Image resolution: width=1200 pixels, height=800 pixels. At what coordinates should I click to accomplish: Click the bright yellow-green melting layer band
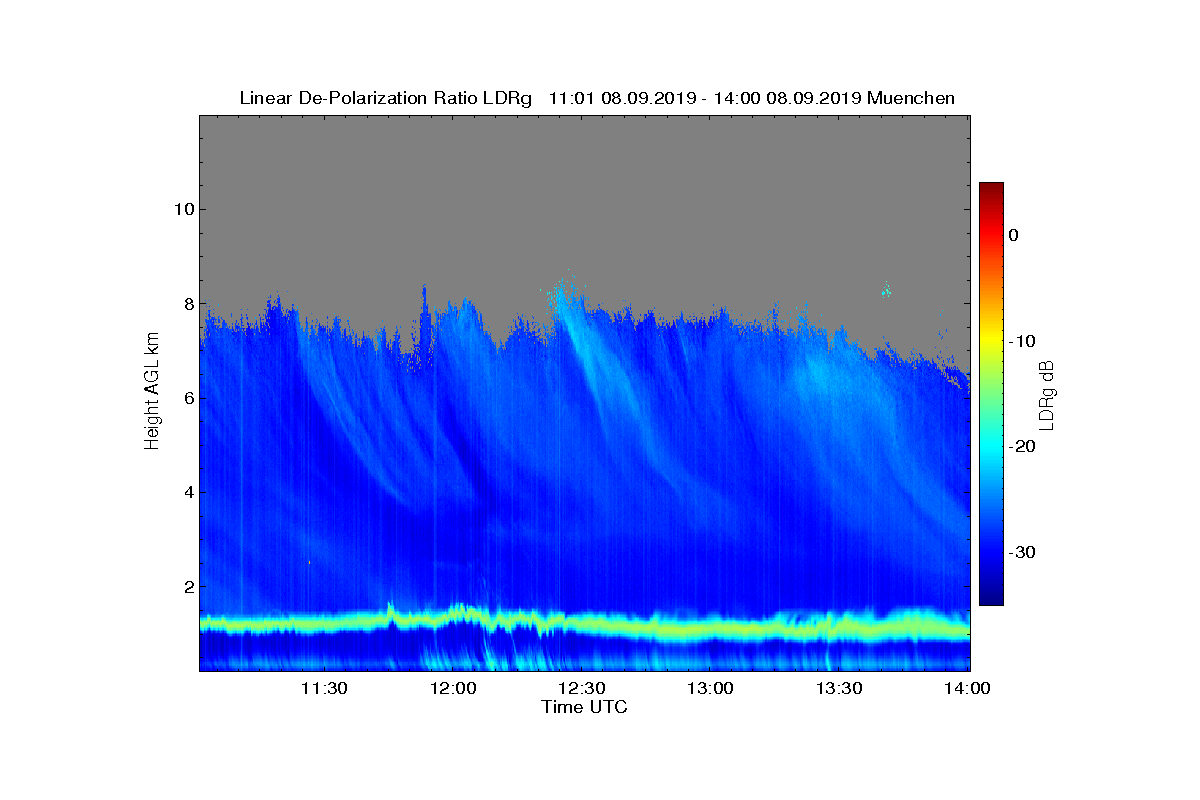(585, 625)
